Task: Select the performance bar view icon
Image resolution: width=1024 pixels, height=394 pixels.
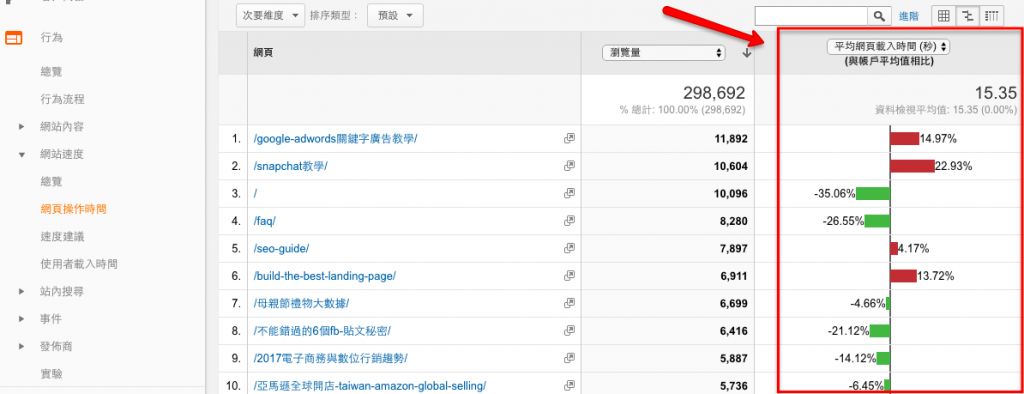Action: (x=992, y=16)
